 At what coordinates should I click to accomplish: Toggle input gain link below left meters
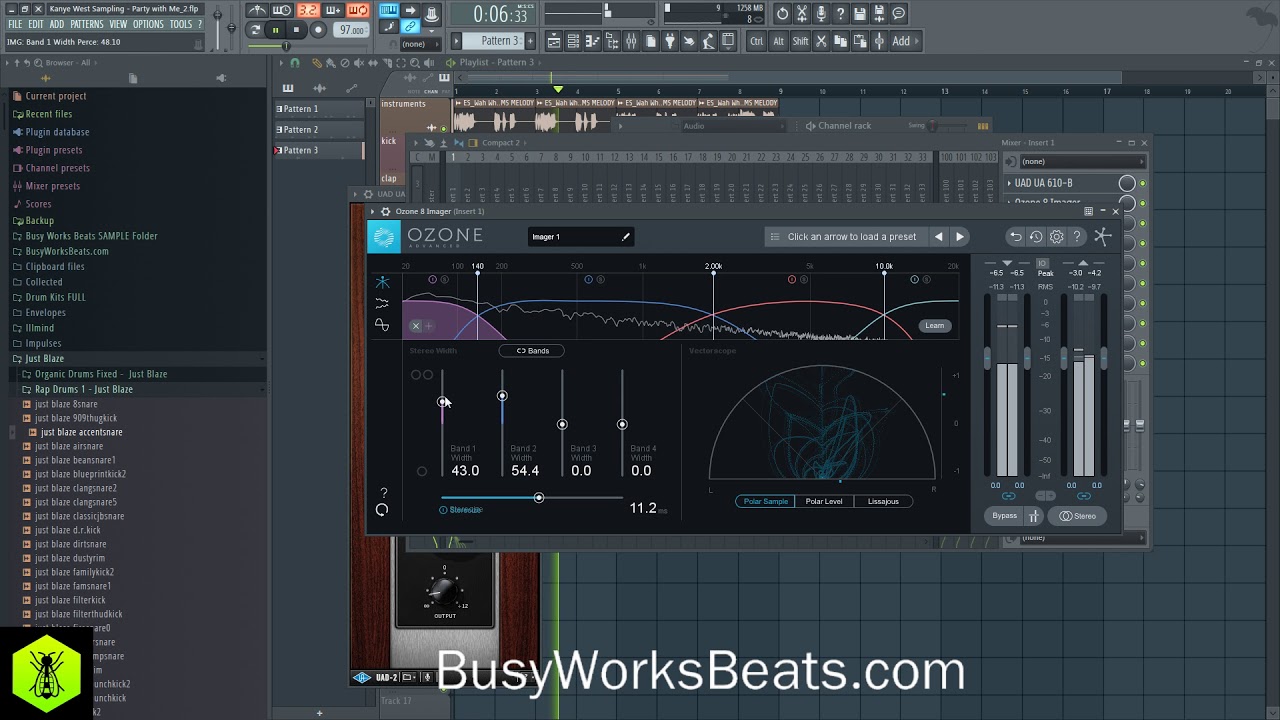click(1008, 496)
